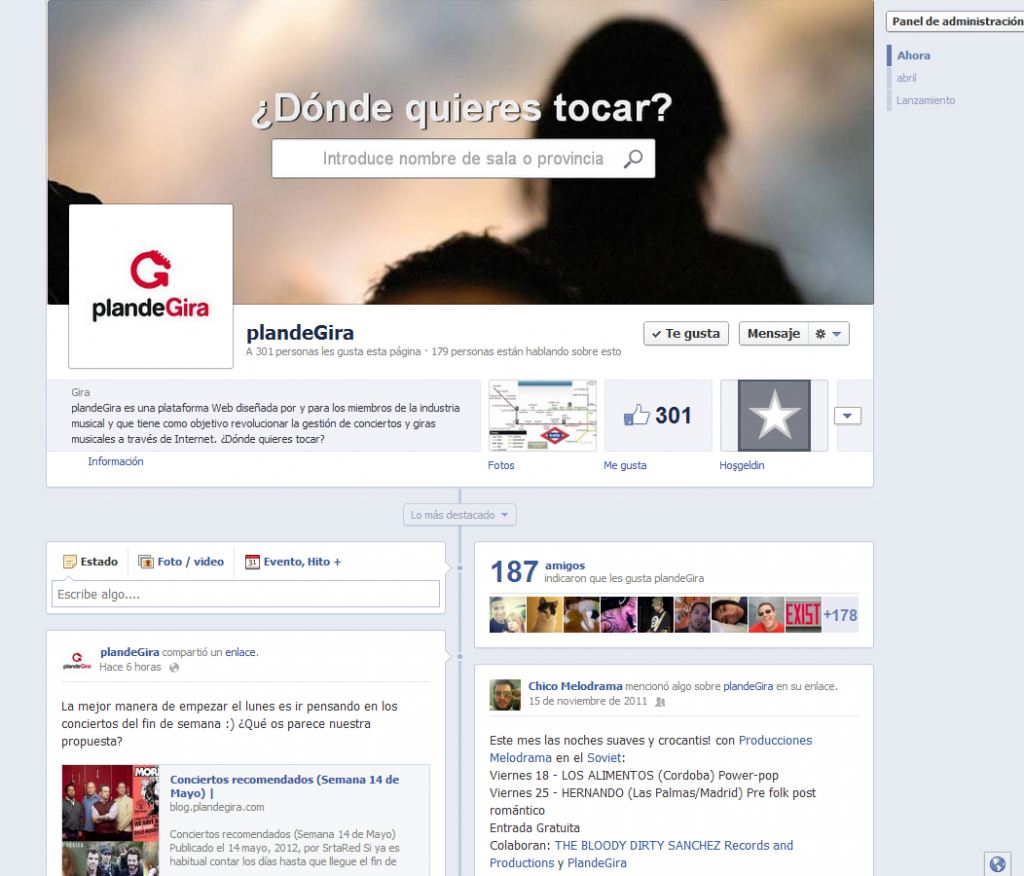Click the Fotos label link
Image resolution: width=1024 pixels, height=876 pixels.
501,465
